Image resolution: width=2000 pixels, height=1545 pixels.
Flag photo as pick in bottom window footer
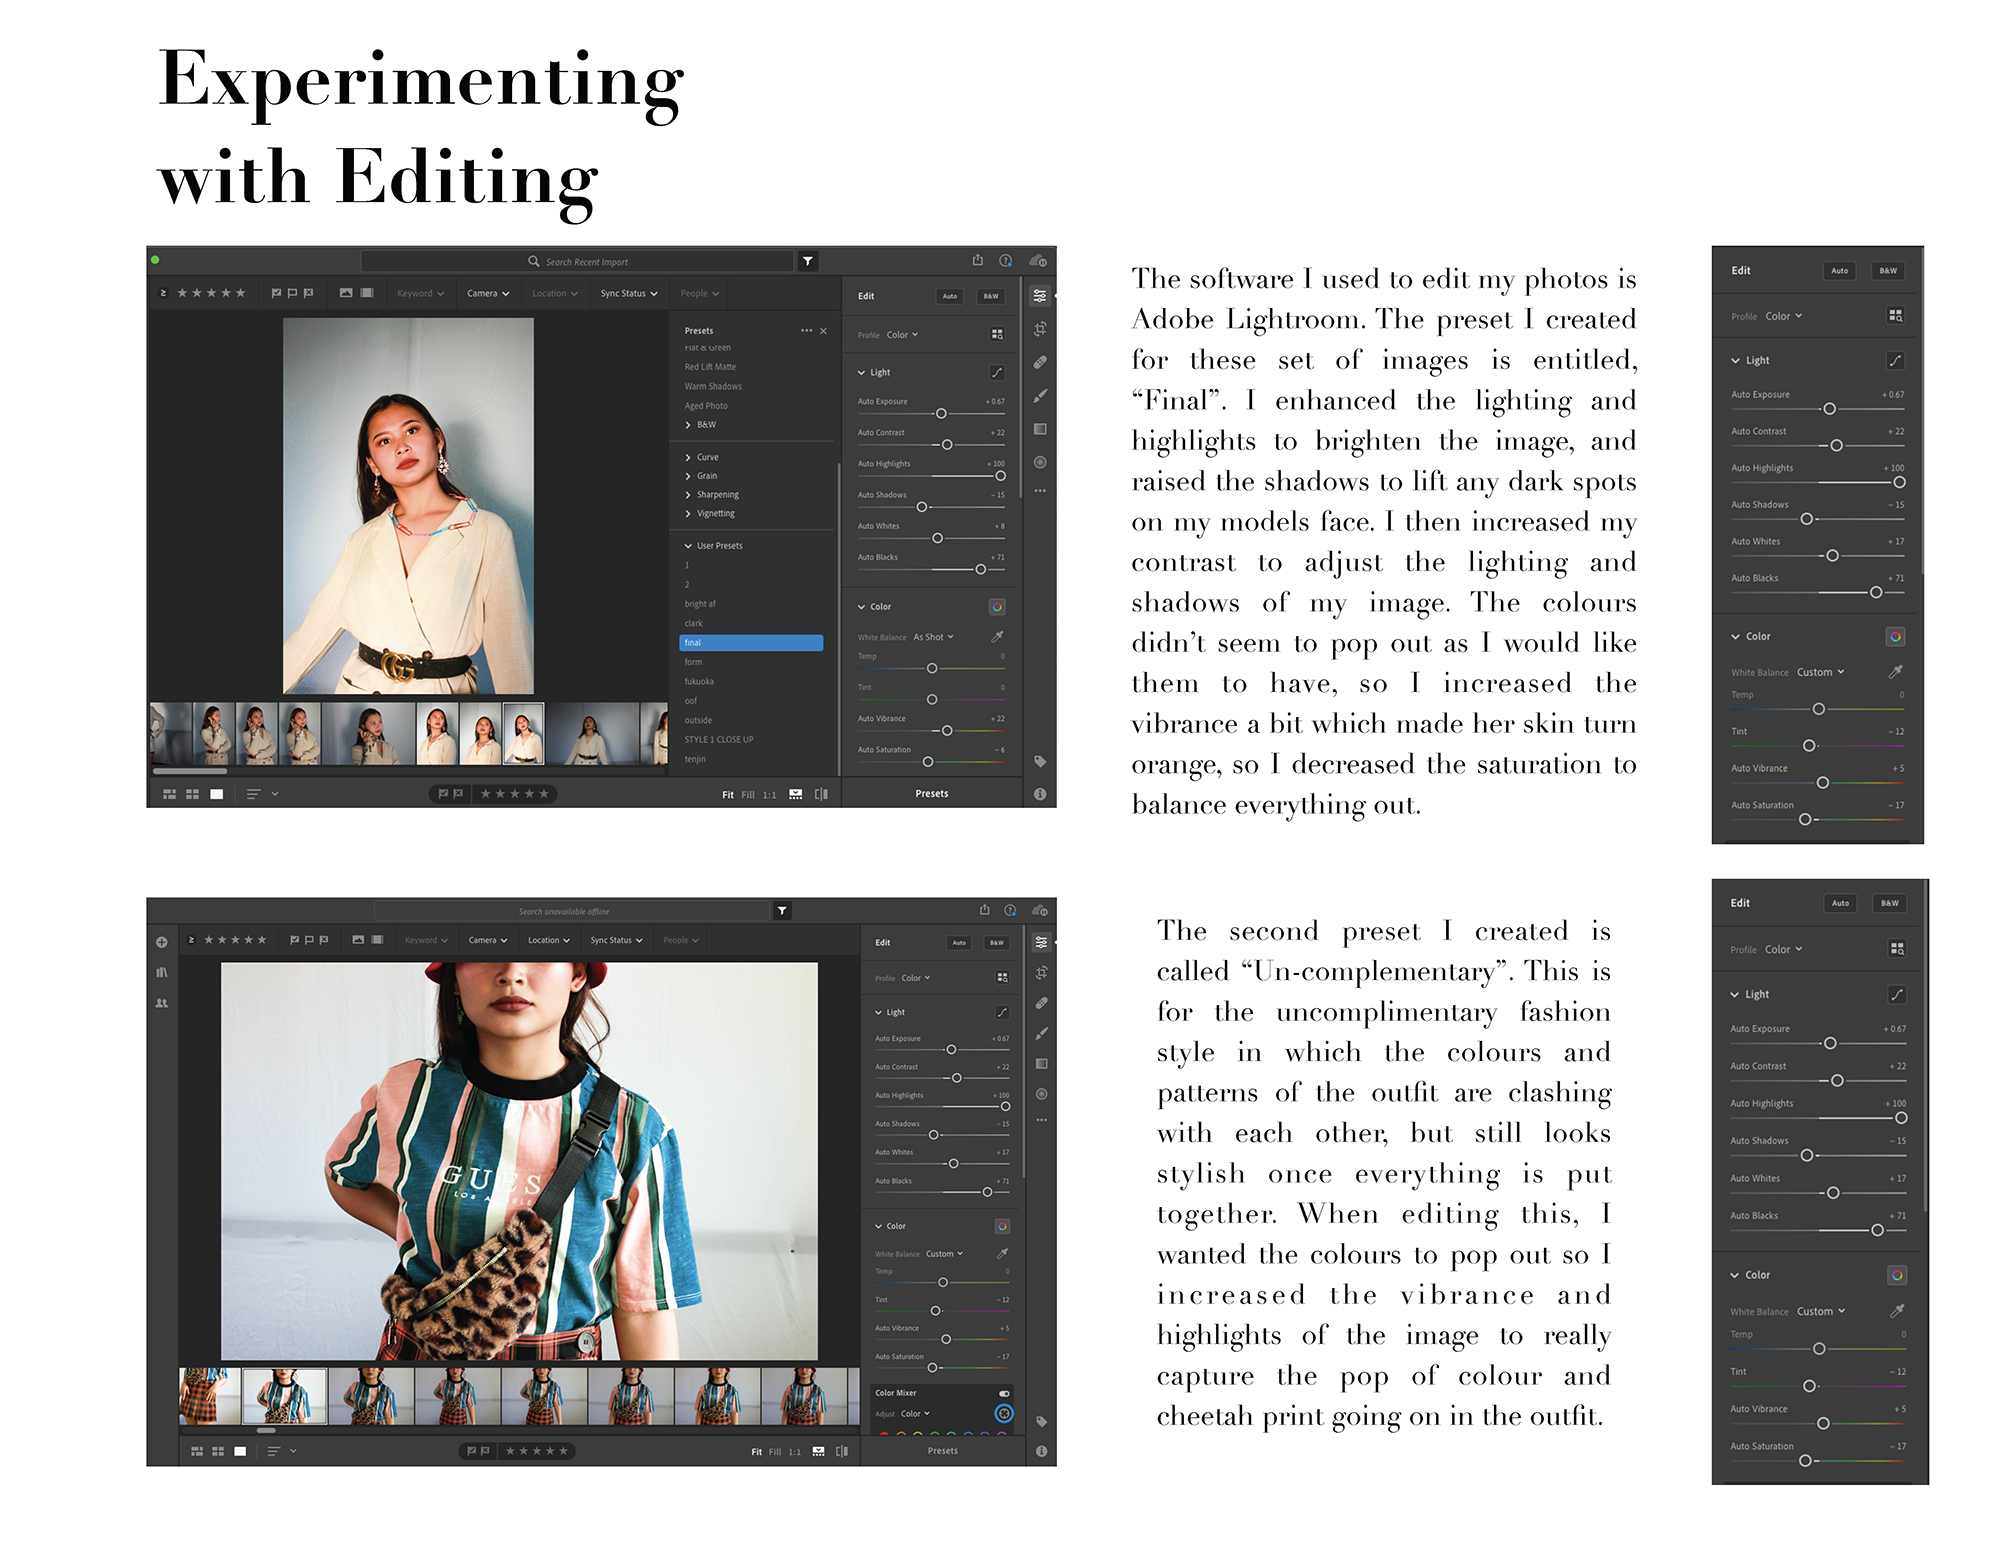coord(471,1451)
